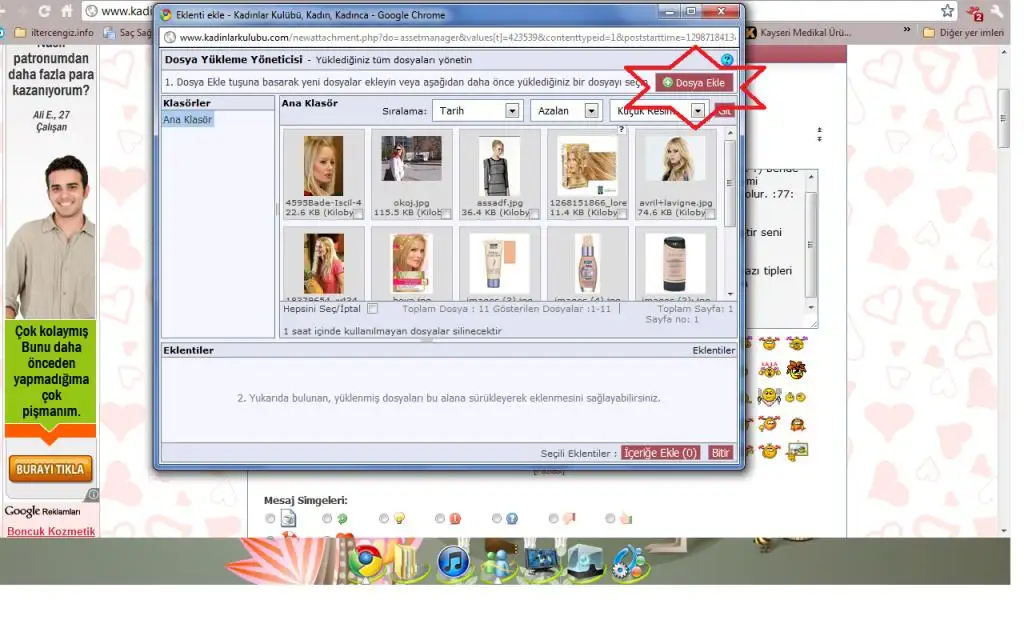Screen dimensions: 1024x640
Task: Click the bookmark star in the address bar
Action: (x=947, y=11)
